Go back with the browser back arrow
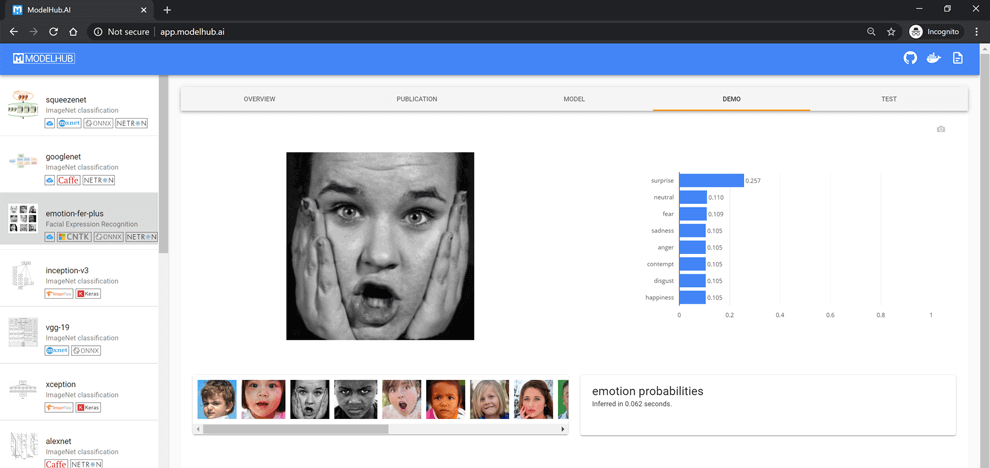 coord(14,32)
